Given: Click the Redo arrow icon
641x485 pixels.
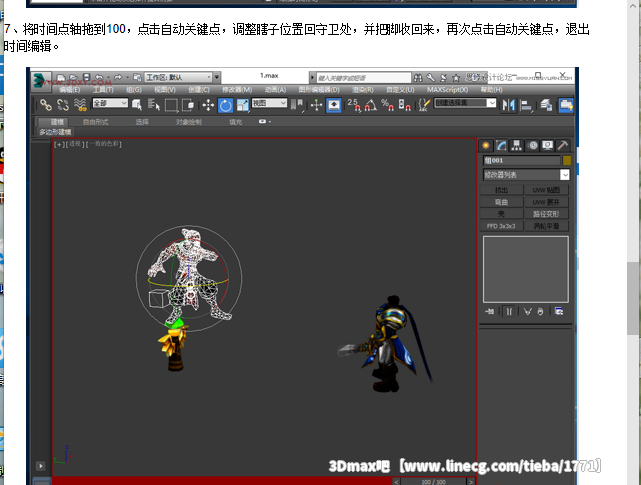Looking at the screenshot, I should pyautogui.click(x=118, y=77).
